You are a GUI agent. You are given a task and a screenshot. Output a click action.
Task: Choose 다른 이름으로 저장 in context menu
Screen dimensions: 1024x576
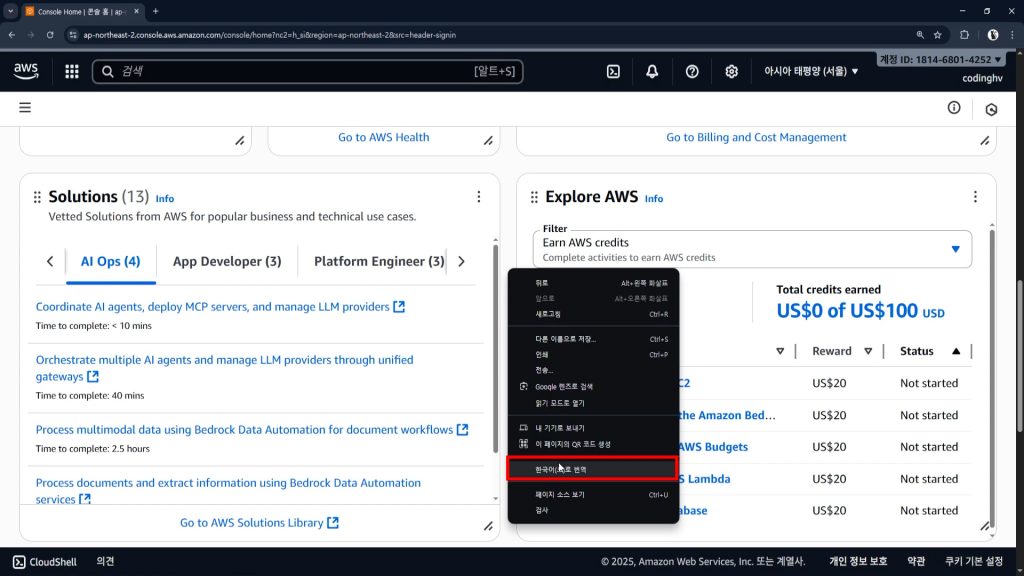point(593,339)
